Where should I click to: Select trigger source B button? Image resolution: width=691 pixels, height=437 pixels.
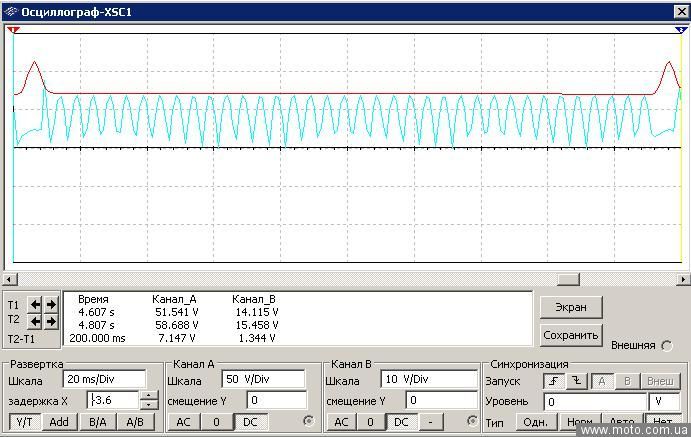pyautogui.click(x=627, y=381)
